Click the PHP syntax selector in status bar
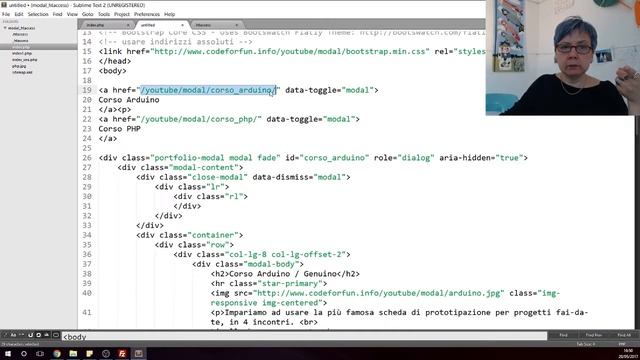 622,344
